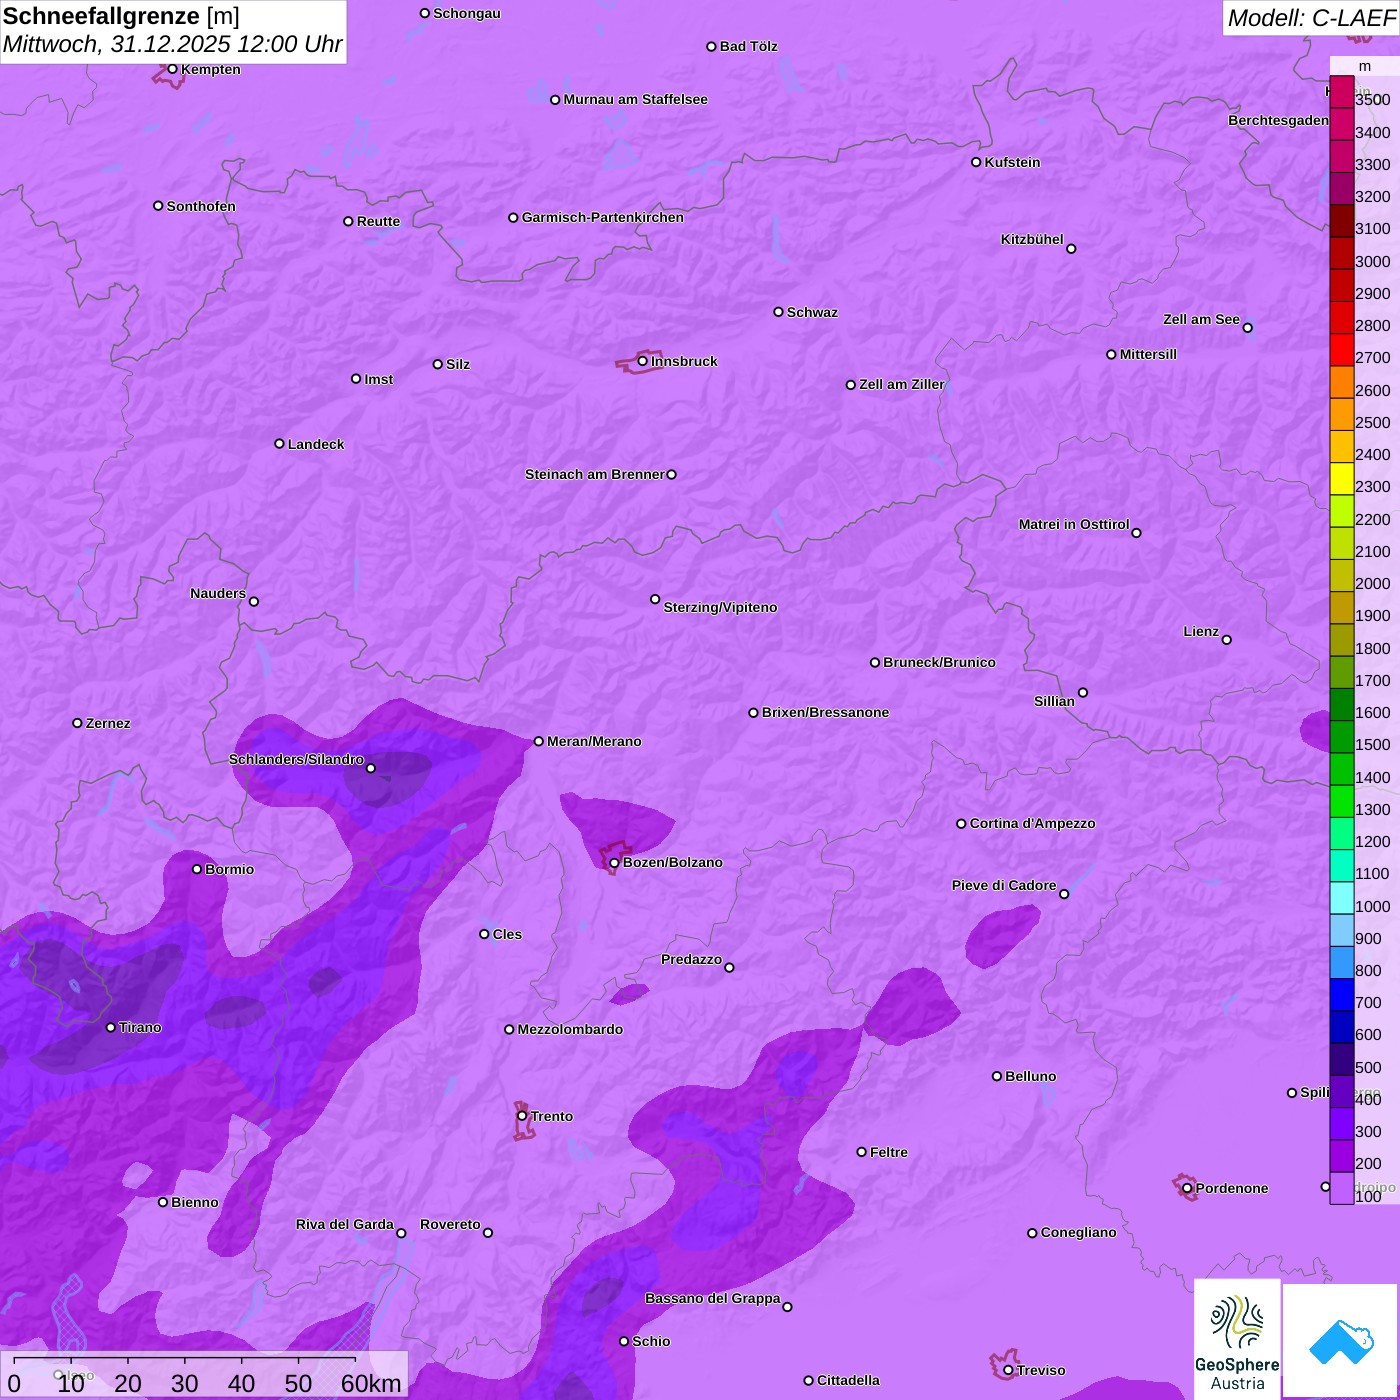Click the blue logo in the bottom-right corner
This screenshot has height=1400, width=1400.
coord(1341,1341)
